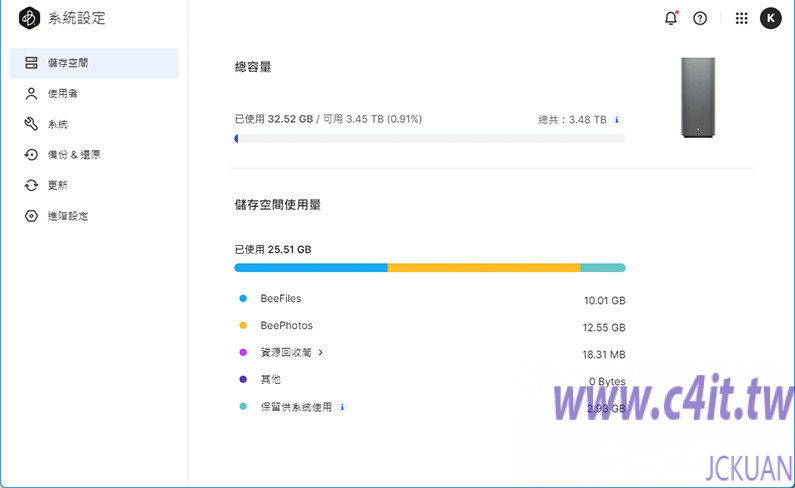Open the K user avatar menu
This screenshot has height=488, width=795.
point(771,18)
